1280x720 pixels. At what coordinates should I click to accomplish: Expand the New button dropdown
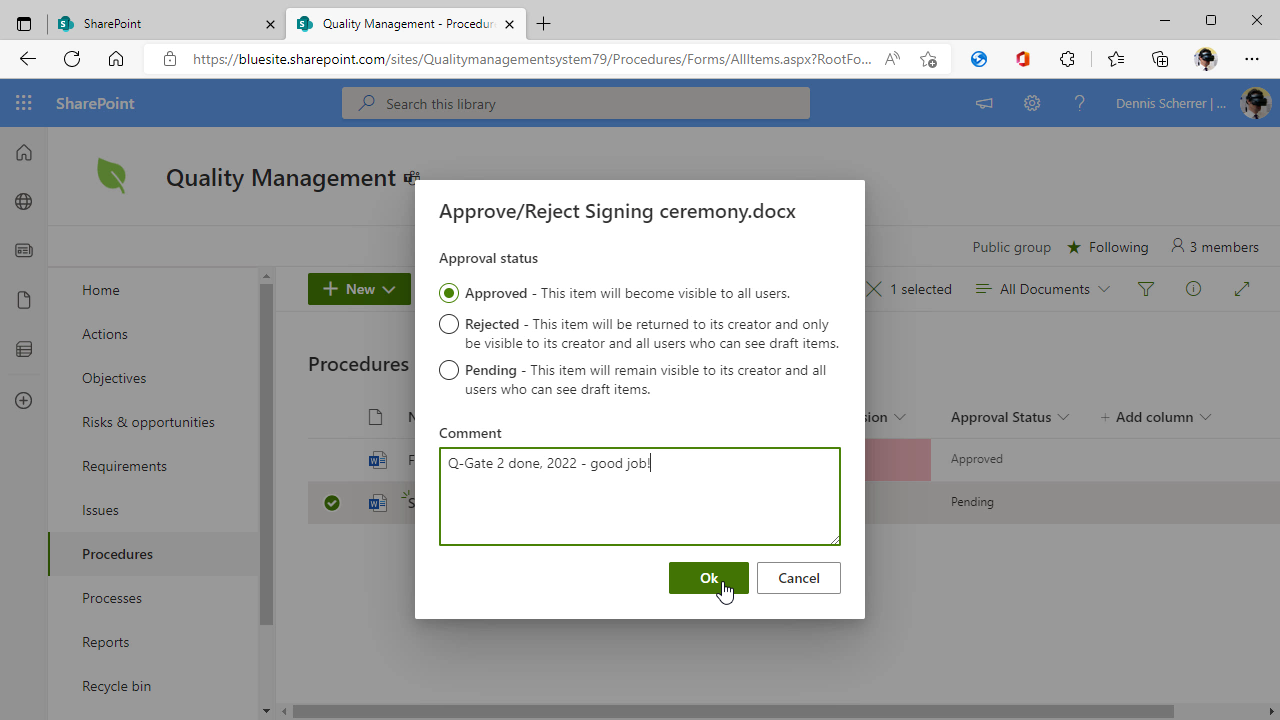click(389, 289)
